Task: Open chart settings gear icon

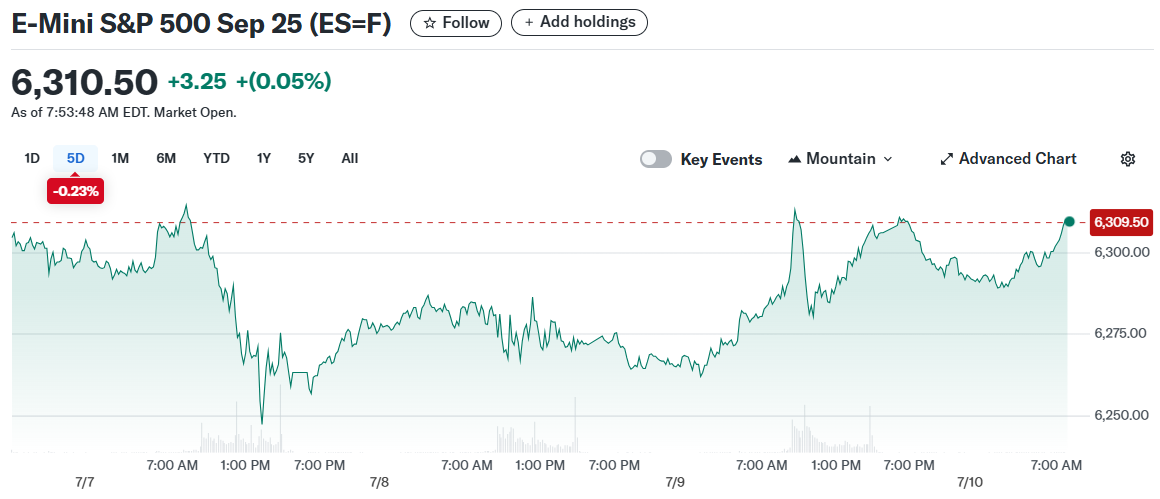Action: coord(1127,159)
